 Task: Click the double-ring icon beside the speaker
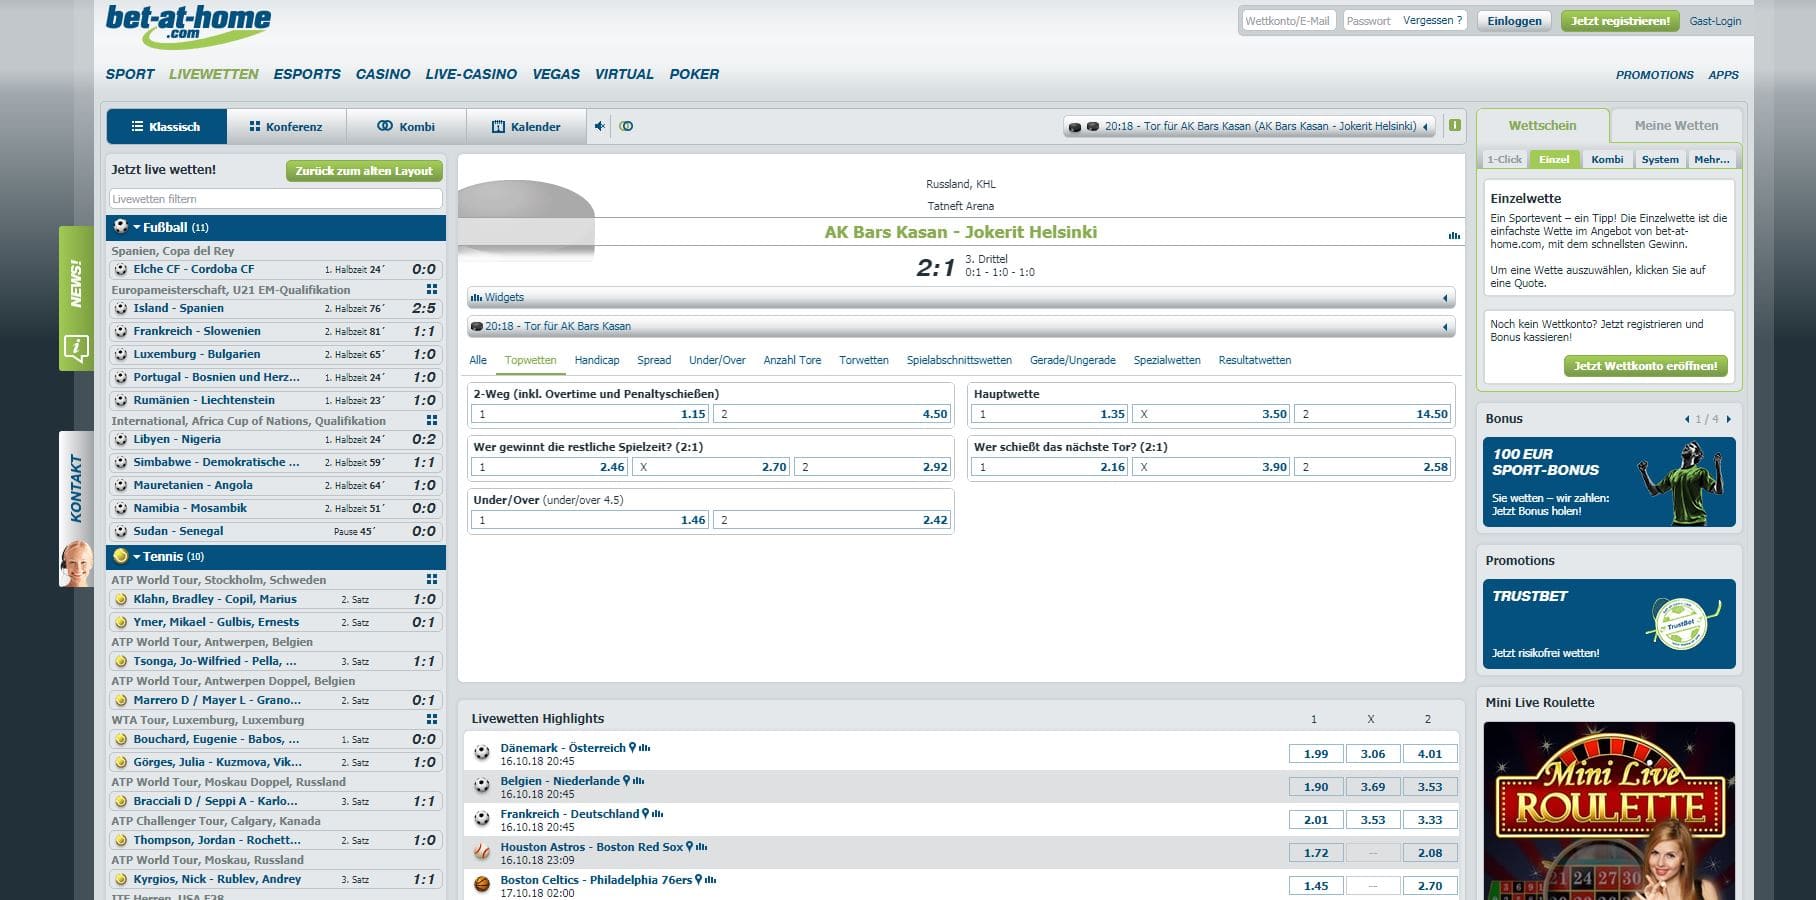(626, 127)
